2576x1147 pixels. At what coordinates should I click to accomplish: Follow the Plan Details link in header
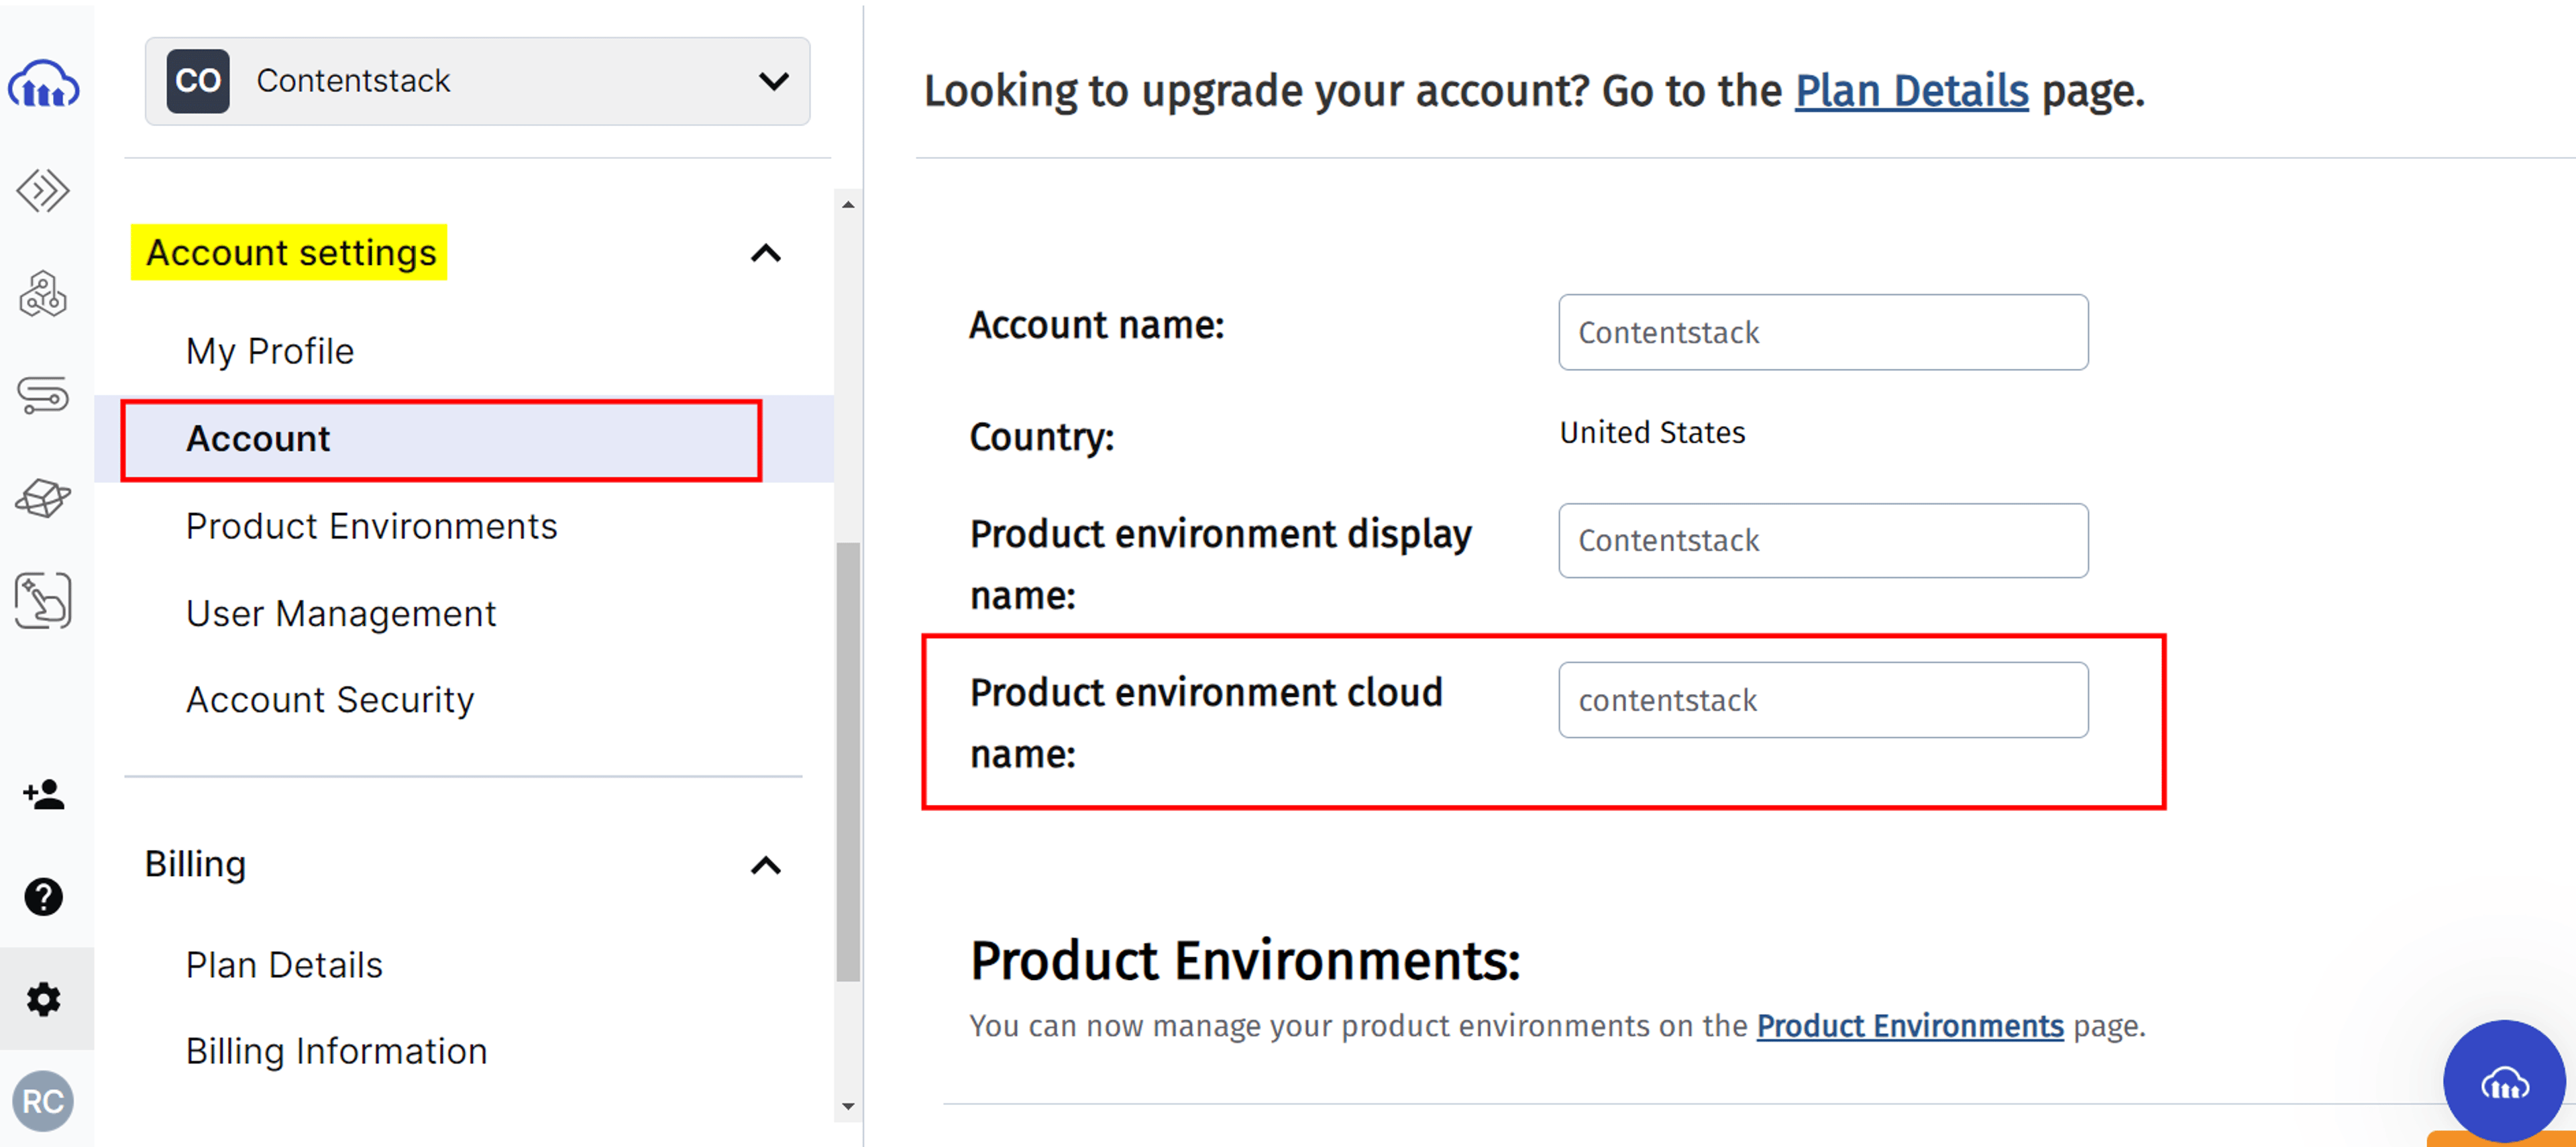[x=1911, y=91]
